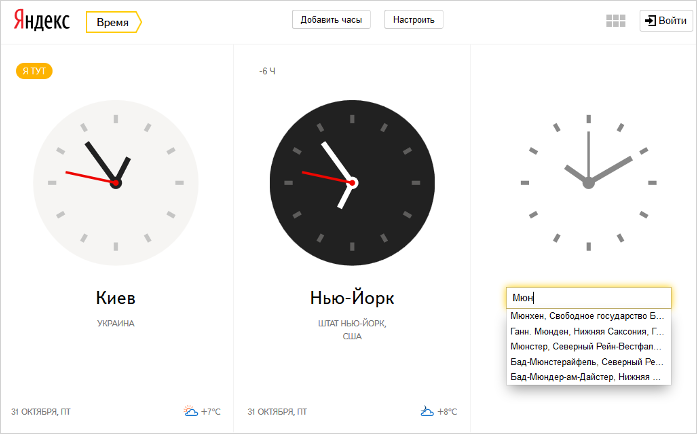The width and height of the screenshot is (697, 434).
Task: Open the Настроить settings button
Action: [x=413, y=20]
